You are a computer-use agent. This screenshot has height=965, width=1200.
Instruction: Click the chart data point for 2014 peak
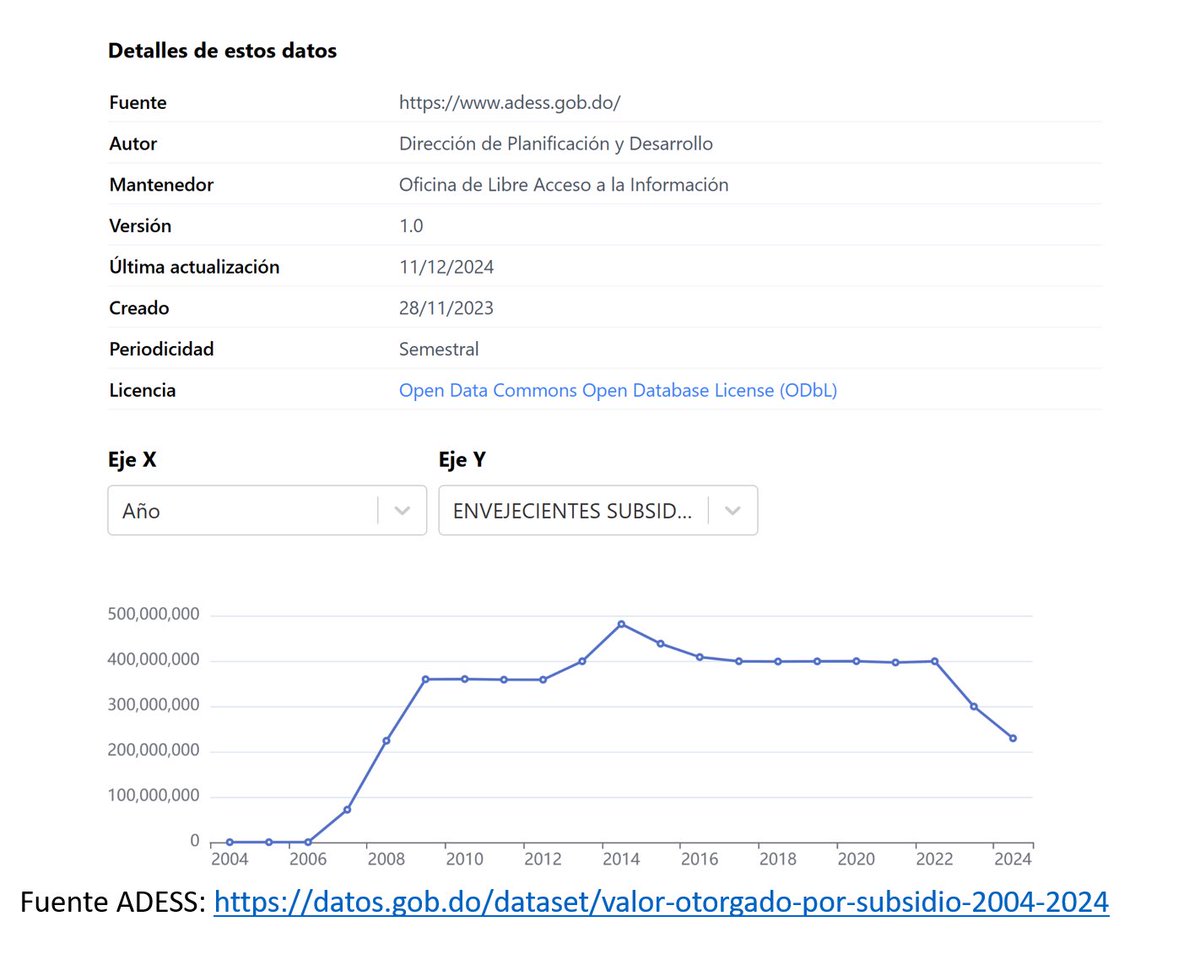tap(621, 624)
